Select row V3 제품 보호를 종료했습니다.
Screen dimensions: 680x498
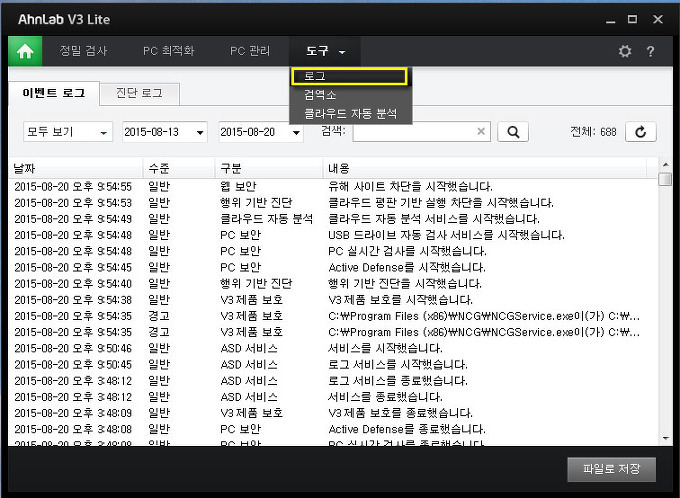click(x=333, y=413)
